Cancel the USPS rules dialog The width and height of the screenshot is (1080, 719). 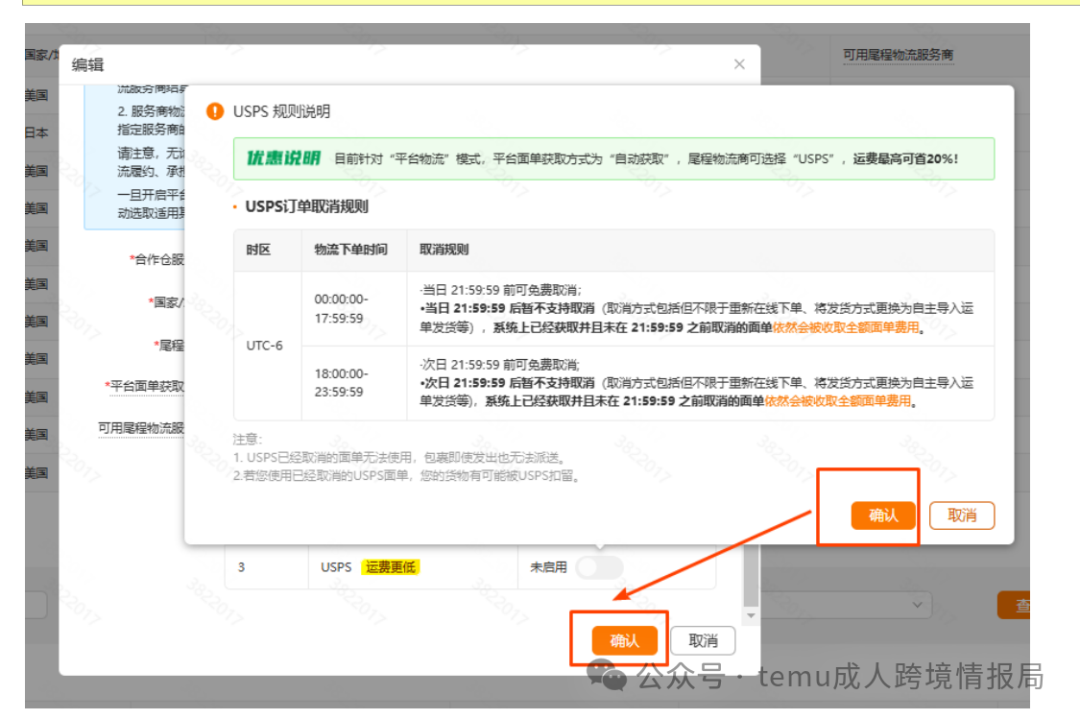click(962, 515)
